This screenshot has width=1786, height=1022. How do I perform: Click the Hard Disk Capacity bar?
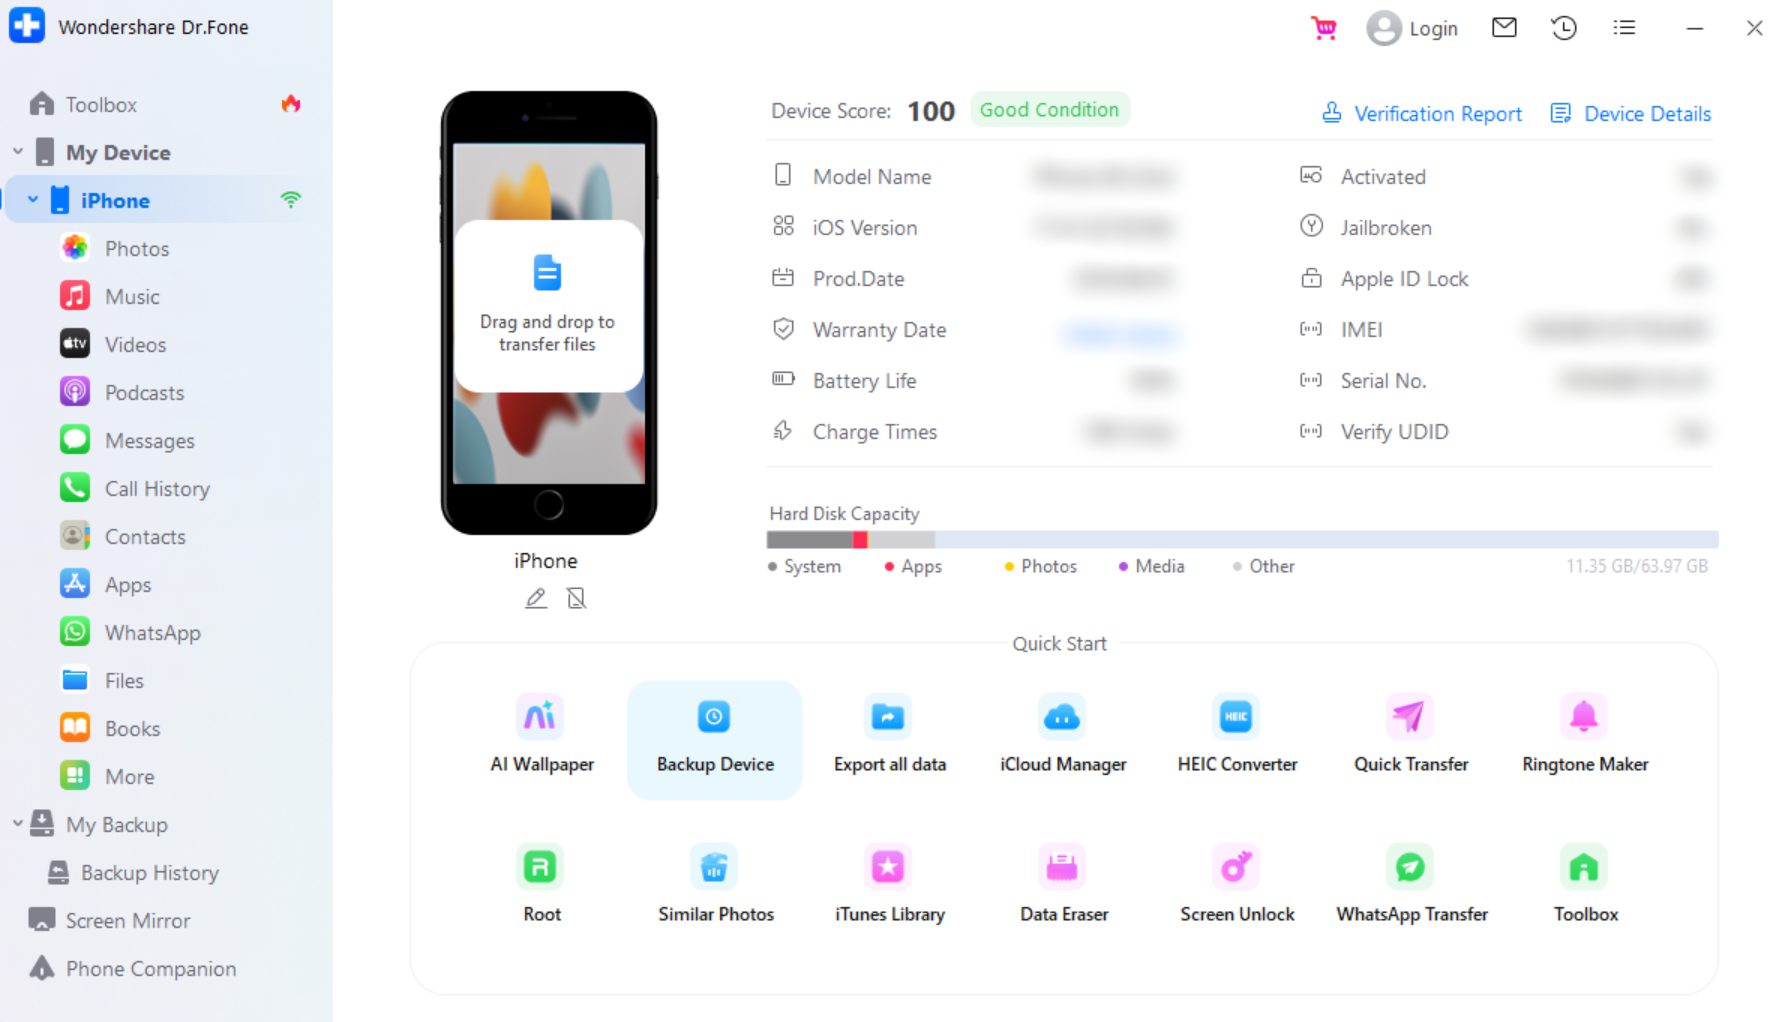coord(1241,540)
